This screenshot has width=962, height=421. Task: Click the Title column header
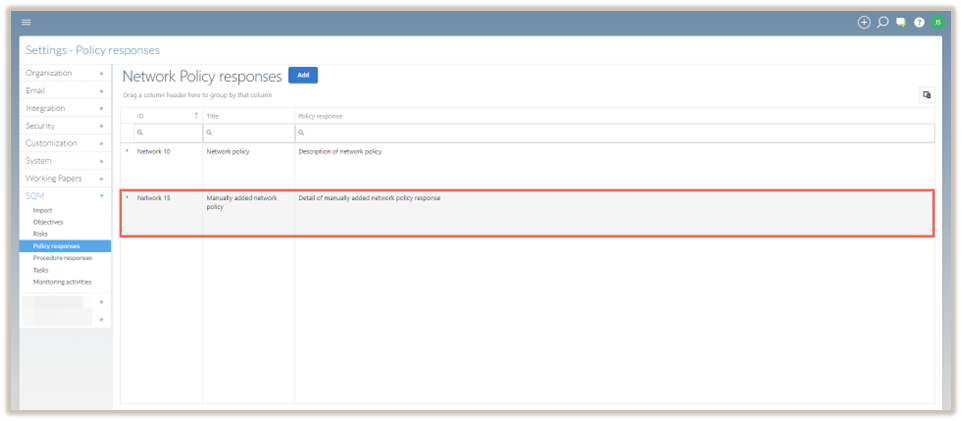click(213, 116)
